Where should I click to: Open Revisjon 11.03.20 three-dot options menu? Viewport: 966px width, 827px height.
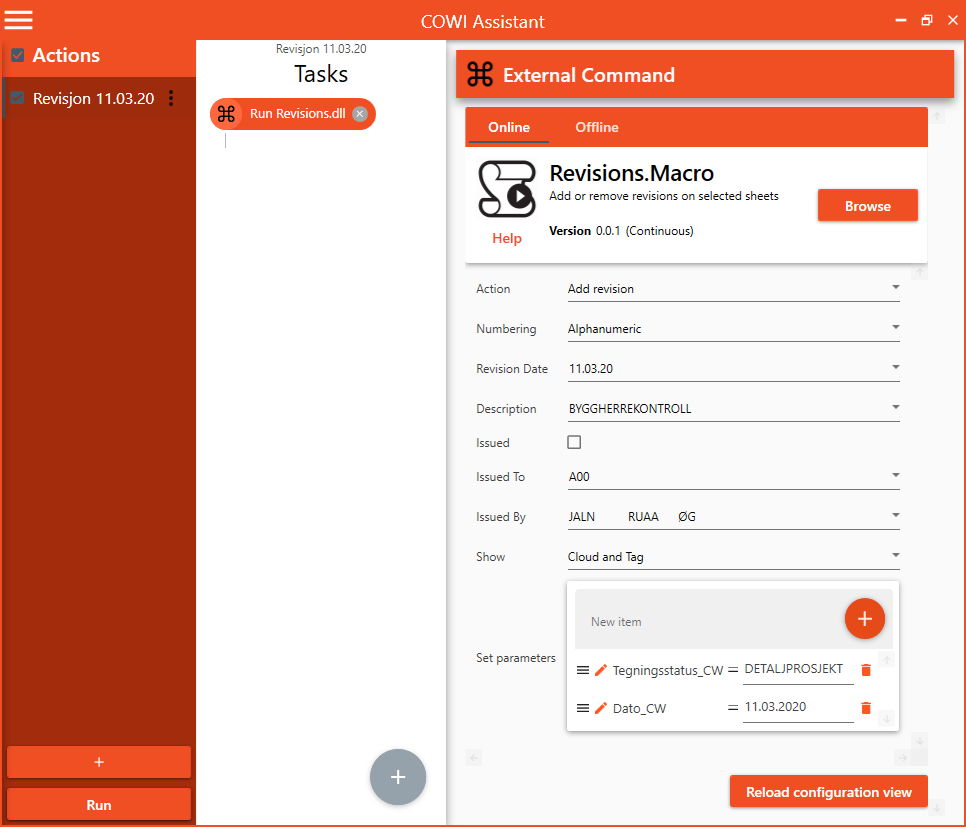point(171,98)
